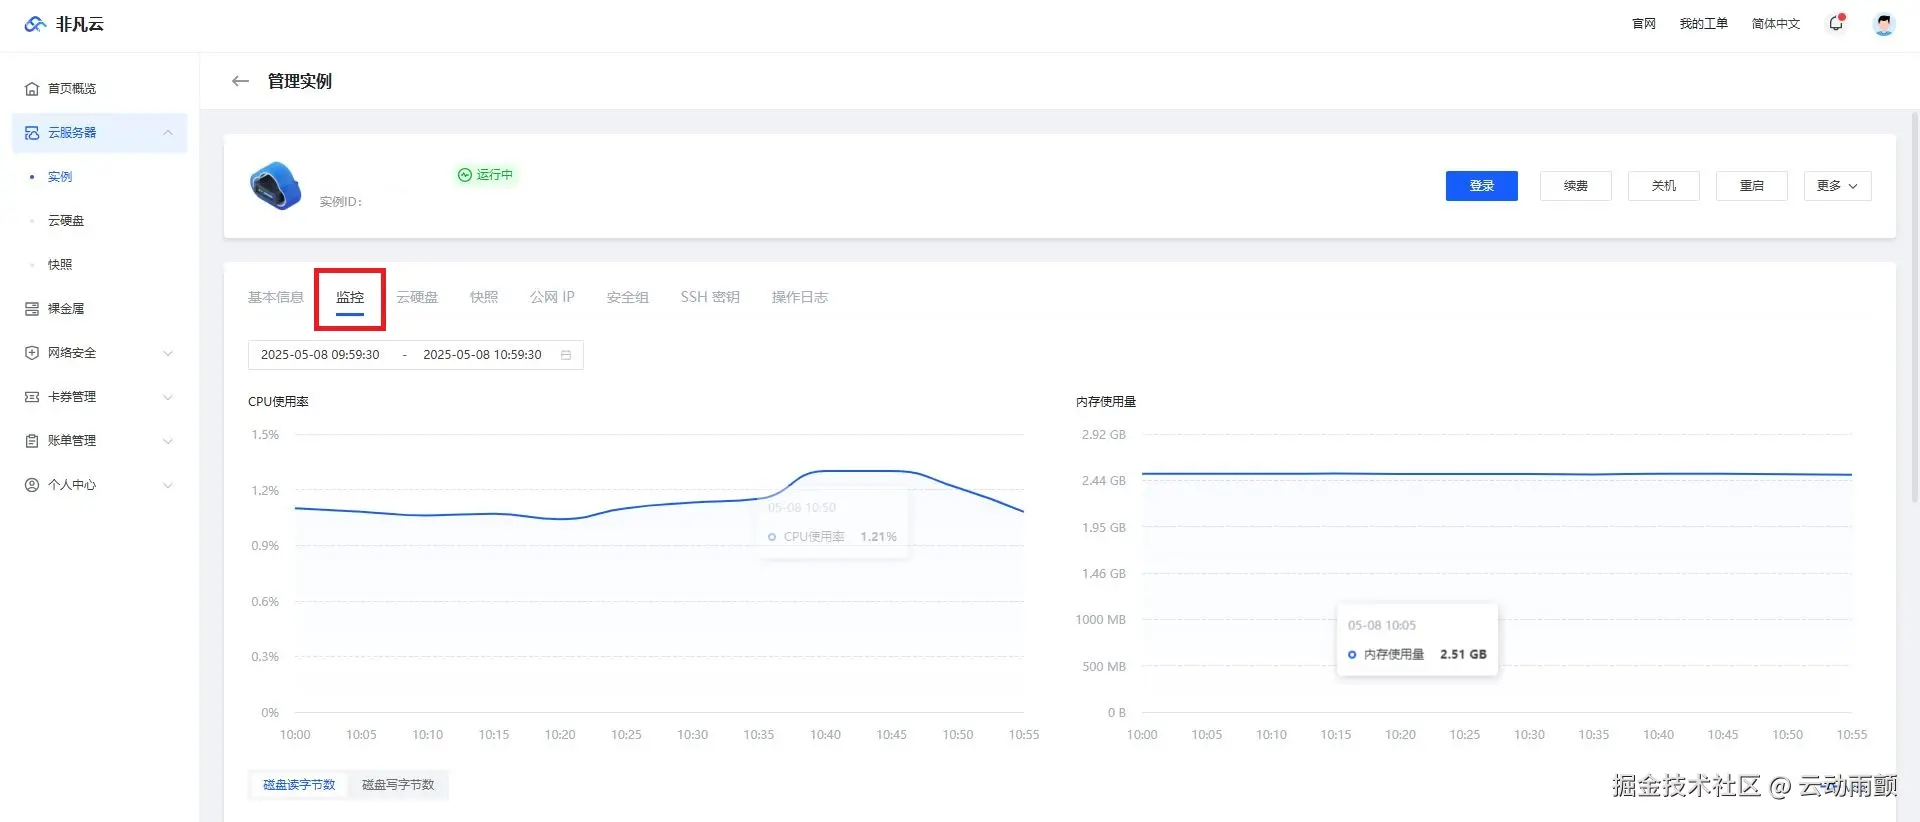Viewport: 1920px width, 822px height.
Task: Switch to 磁盘写字节数 option
Action: [398, 785]
